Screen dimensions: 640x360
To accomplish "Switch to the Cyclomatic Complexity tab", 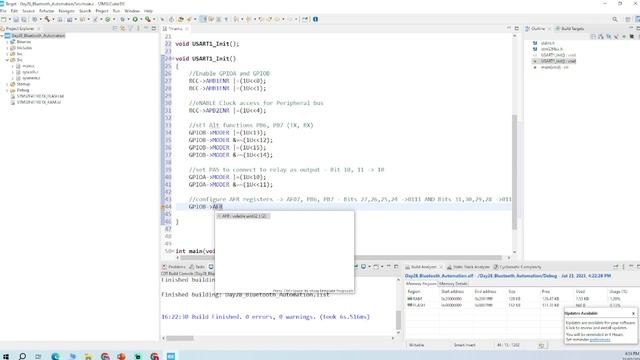I will [518, 267].
